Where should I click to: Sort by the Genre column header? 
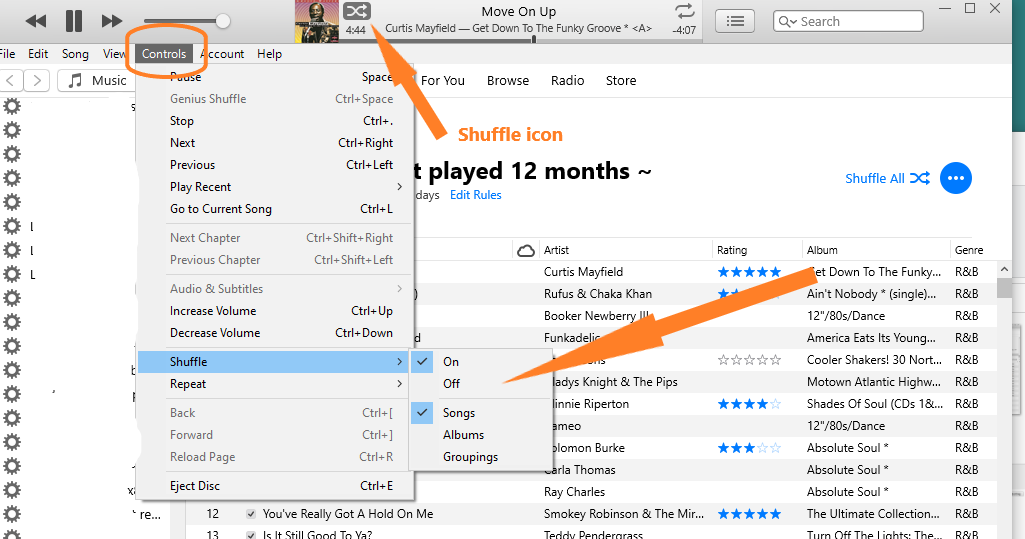pos(969,250)
